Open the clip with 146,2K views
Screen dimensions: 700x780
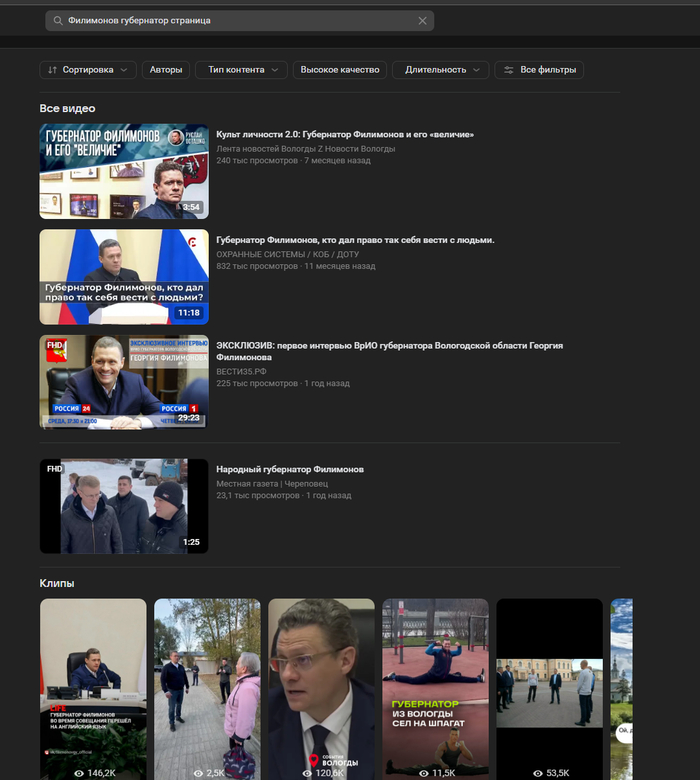[93, 688]
